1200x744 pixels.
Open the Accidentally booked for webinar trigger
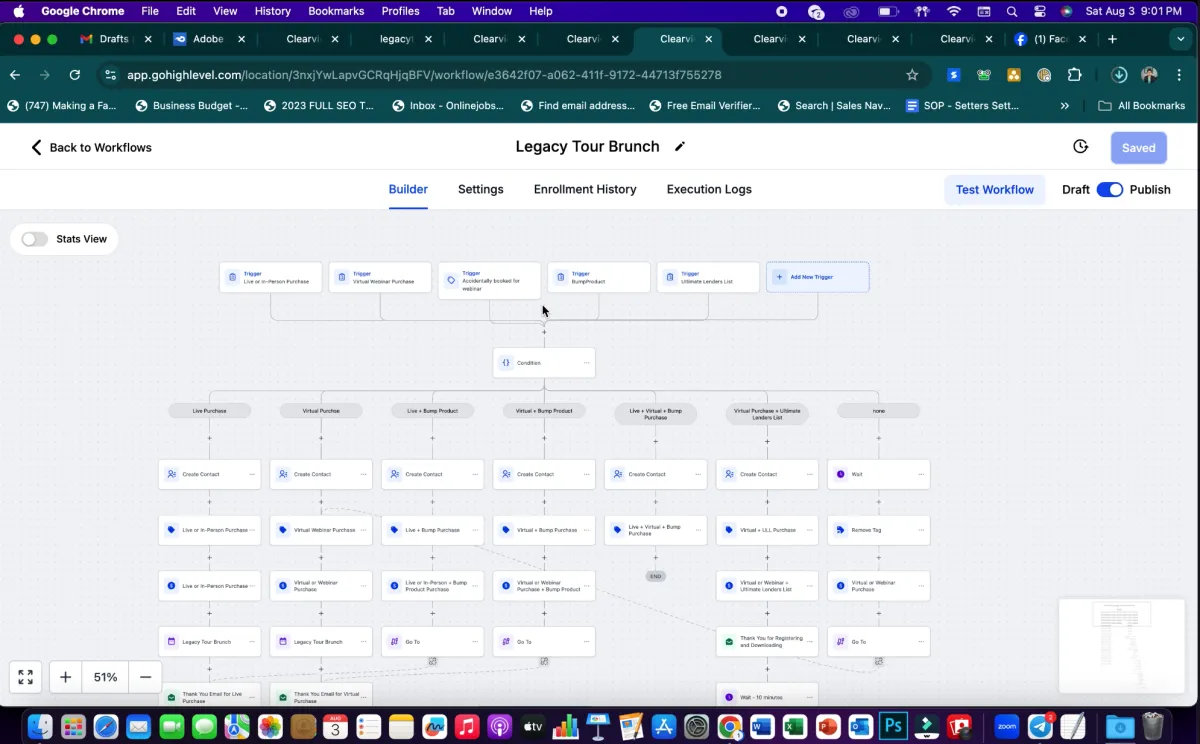[x=489, y=280]
